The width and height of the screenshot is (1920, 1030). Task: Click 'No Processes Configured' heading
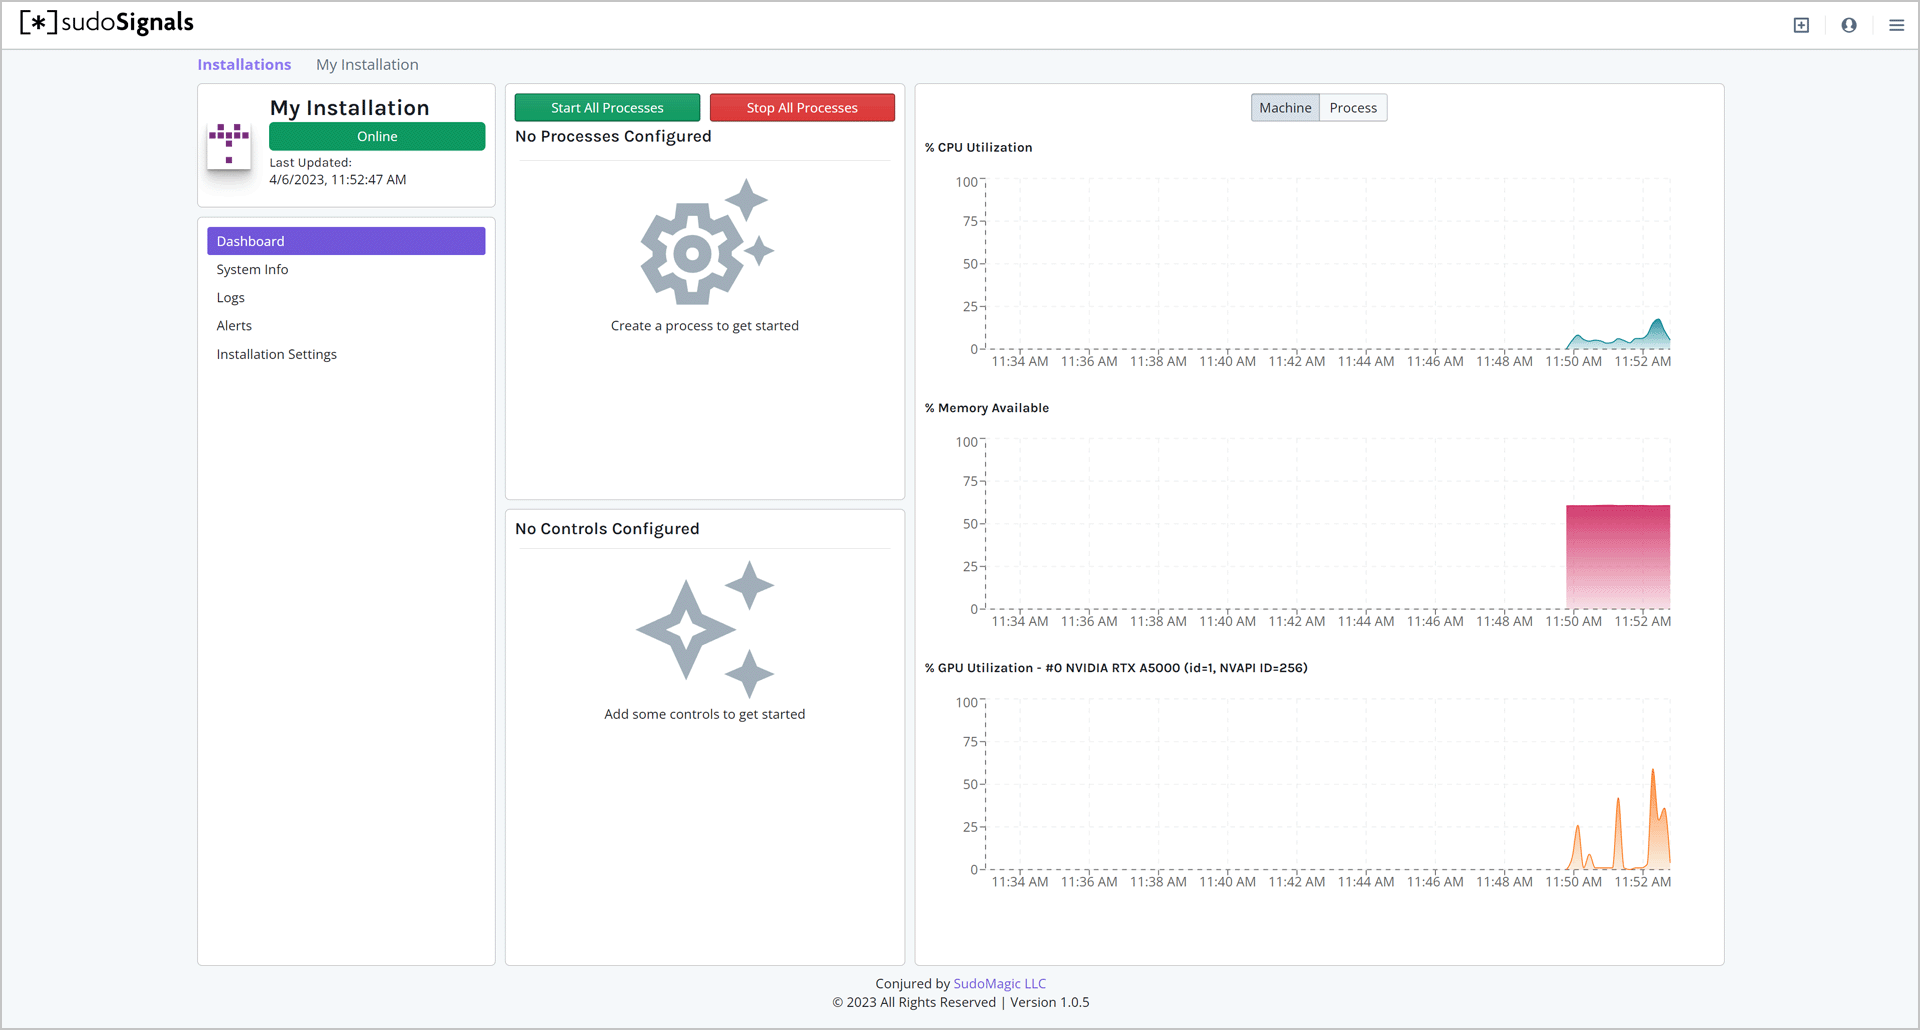pos(613,137)
